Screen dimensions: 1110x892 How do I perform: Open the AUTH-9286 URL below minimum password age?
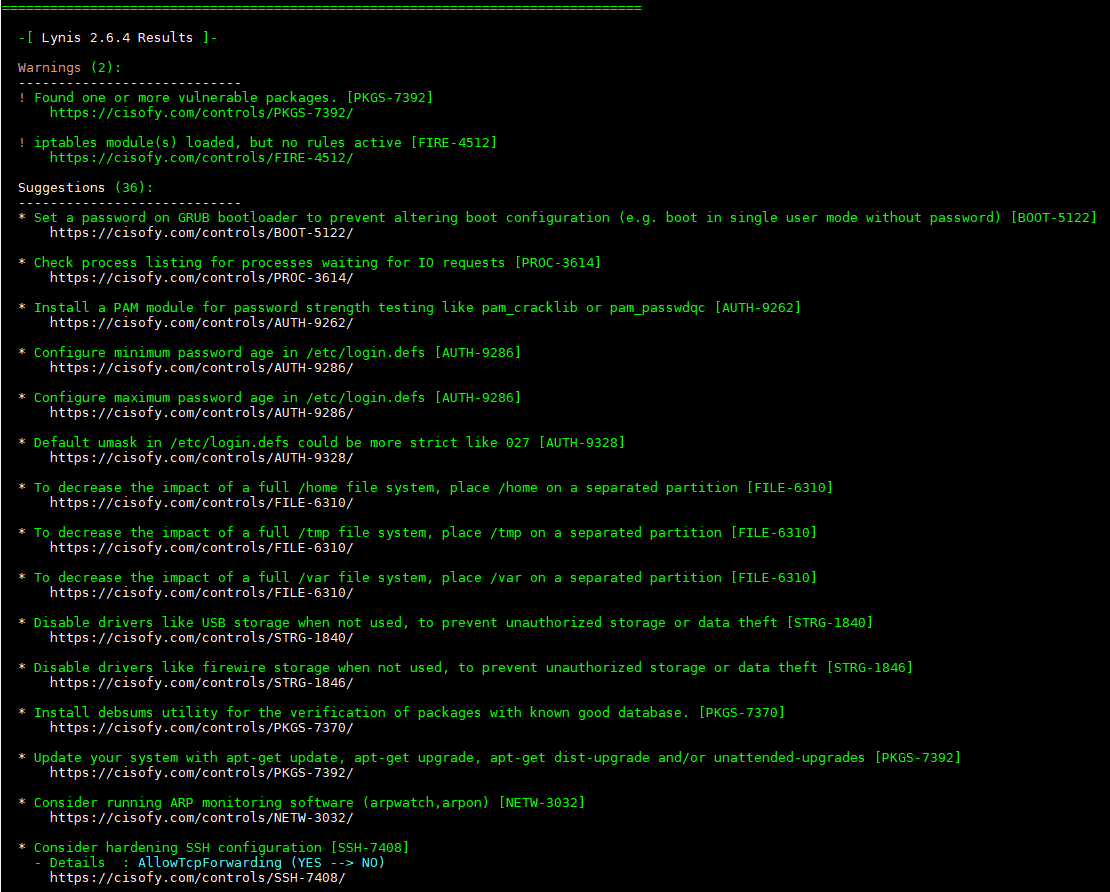pos(202,368)
